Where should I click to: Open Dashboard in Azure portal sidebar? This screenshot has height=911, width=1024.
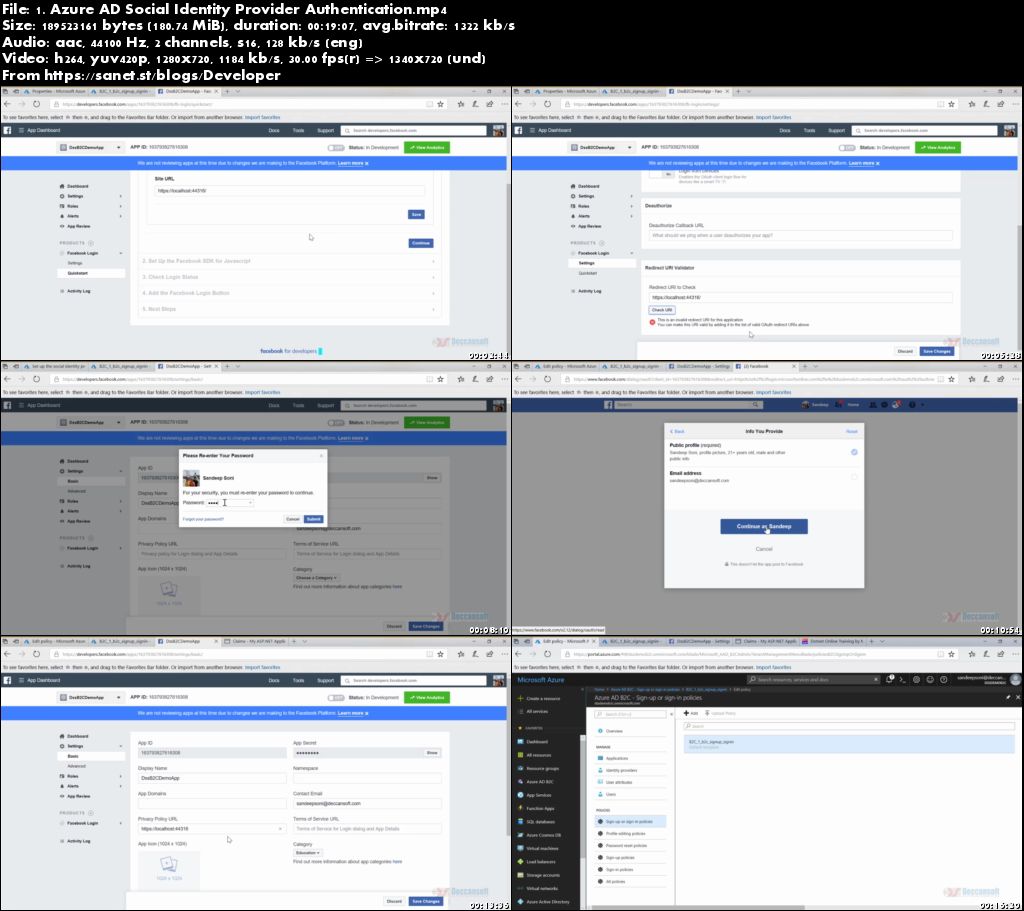(533, 741)
